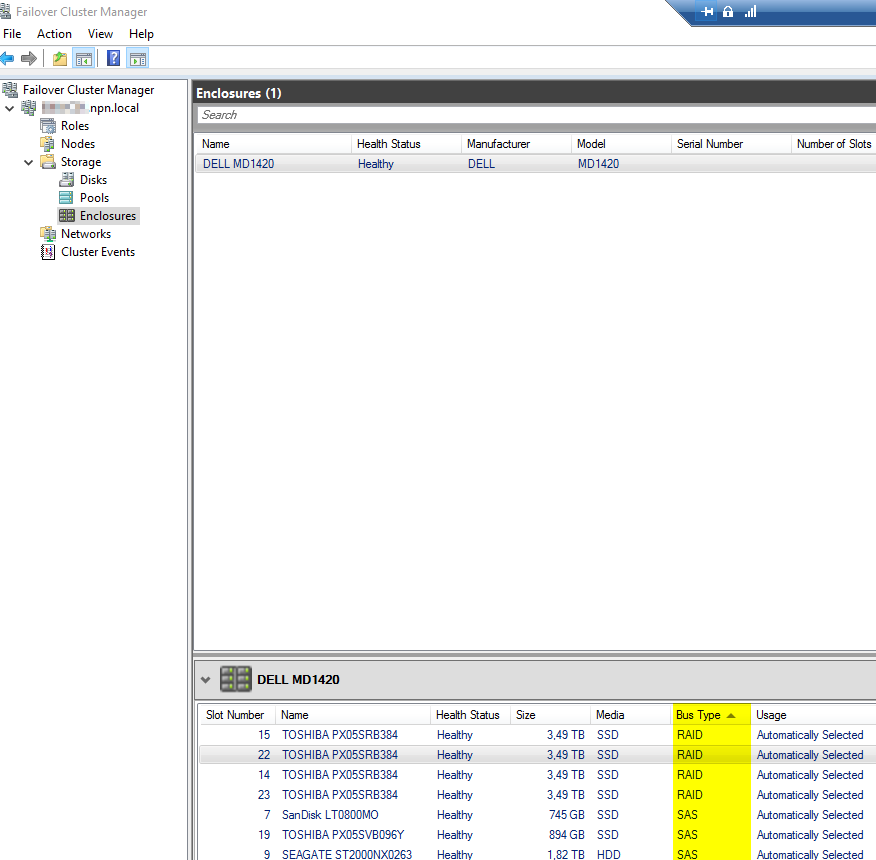Screen dimensions: 876x860
Task: Pin the remote connection bar
Action: click(x=708, y=12)
